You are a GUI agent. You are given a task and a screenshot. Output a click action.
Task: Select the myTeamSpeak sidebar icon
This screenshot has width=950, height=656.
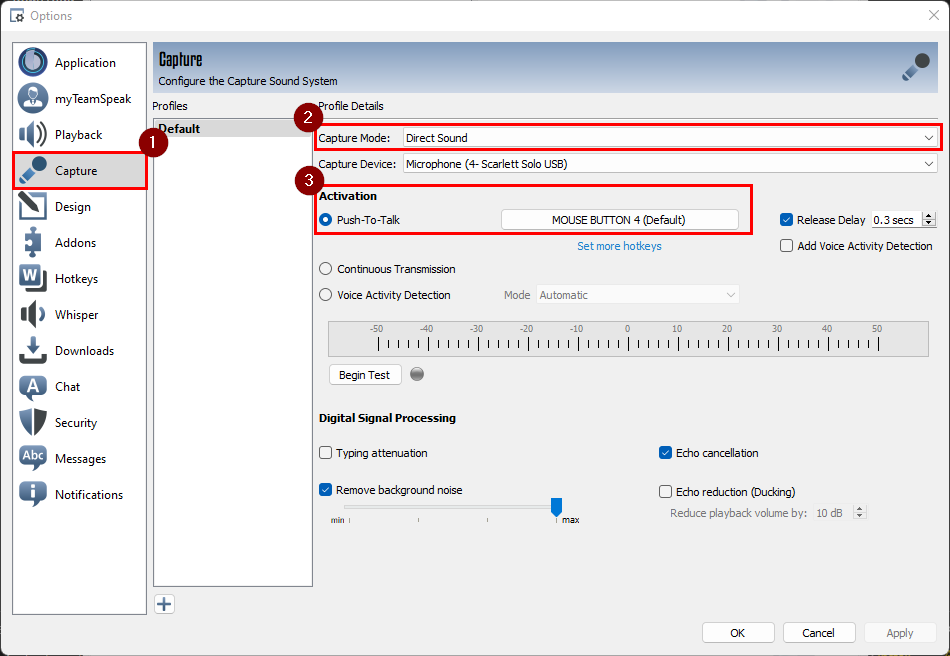tap(32, 98)
